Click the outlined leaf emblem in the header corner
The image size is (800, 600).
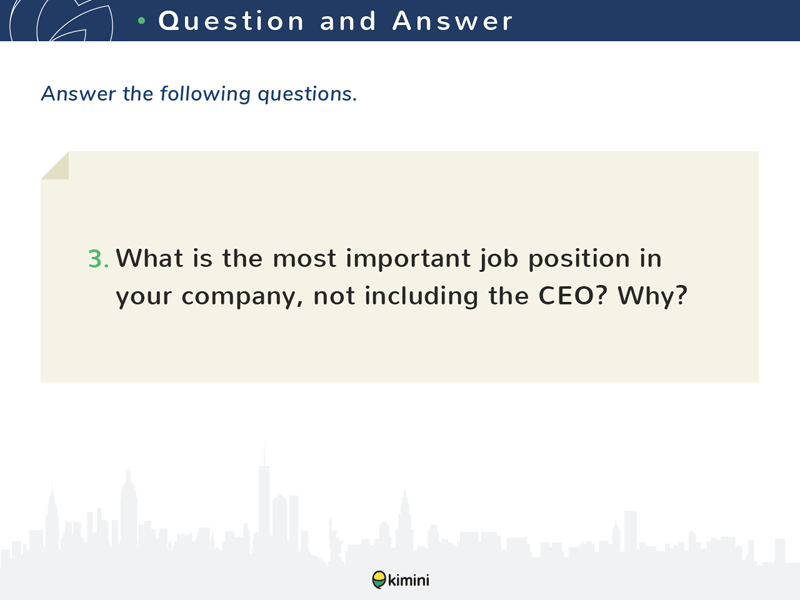[x=61, y=20]
